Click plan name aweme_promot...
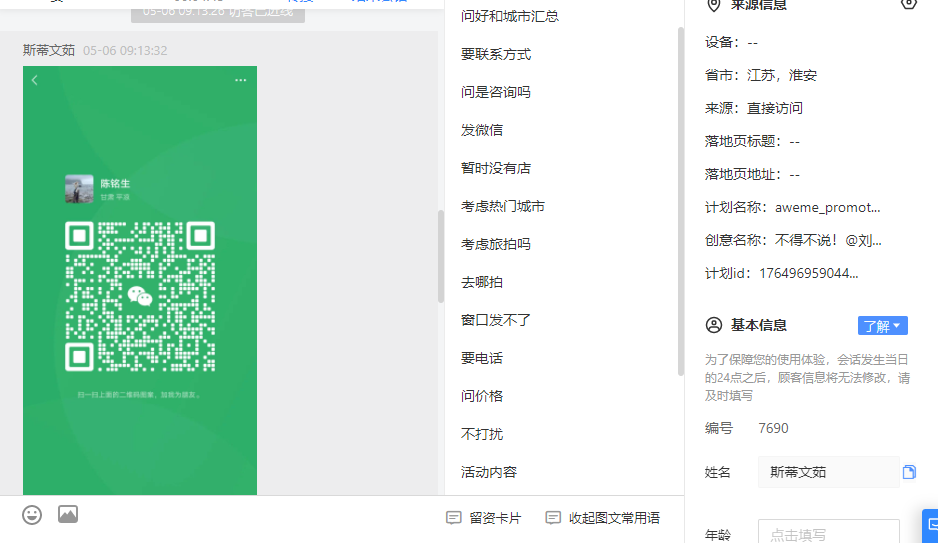938x543 pixels. point(827,208)
